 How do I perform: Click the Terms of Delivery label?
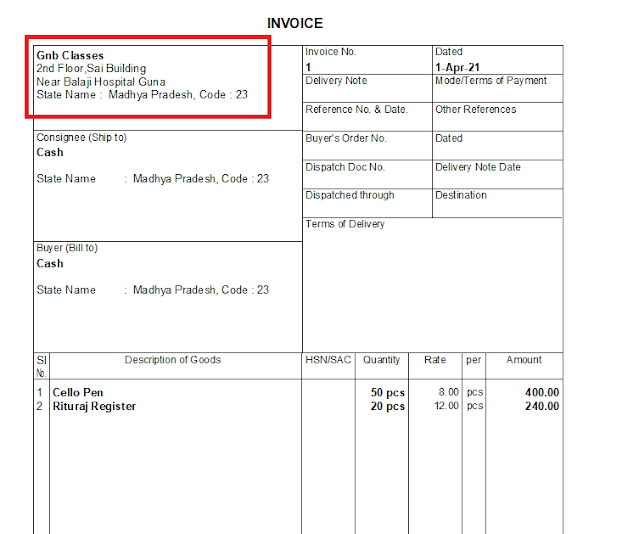(345, 224)
